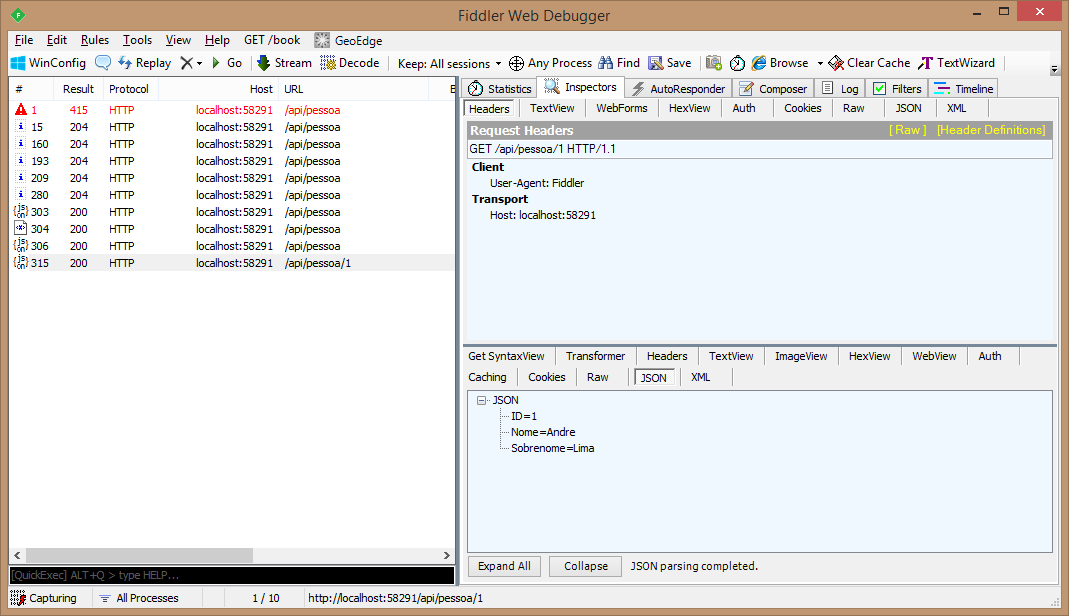Click the Fiddler app icon in title bar
This screenshot has width=1069, height=616.
pyautogui.click(x=18, y=15)
